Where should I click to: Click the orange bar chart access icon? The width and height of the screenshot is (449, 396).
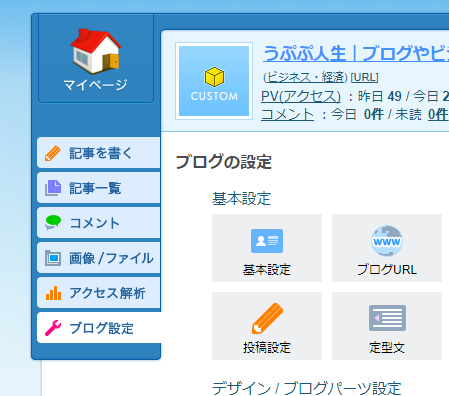point(53,293)
